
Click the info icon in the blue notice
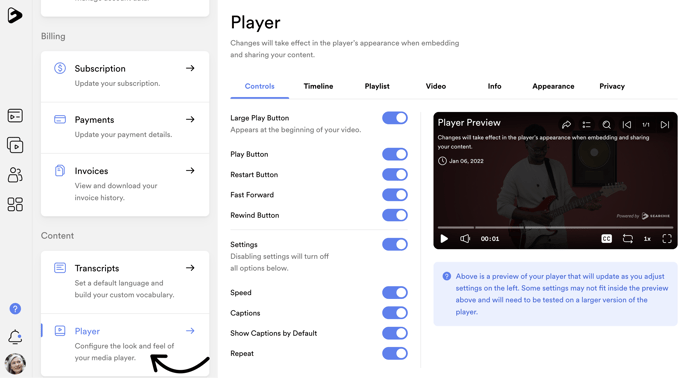[447, 276]
